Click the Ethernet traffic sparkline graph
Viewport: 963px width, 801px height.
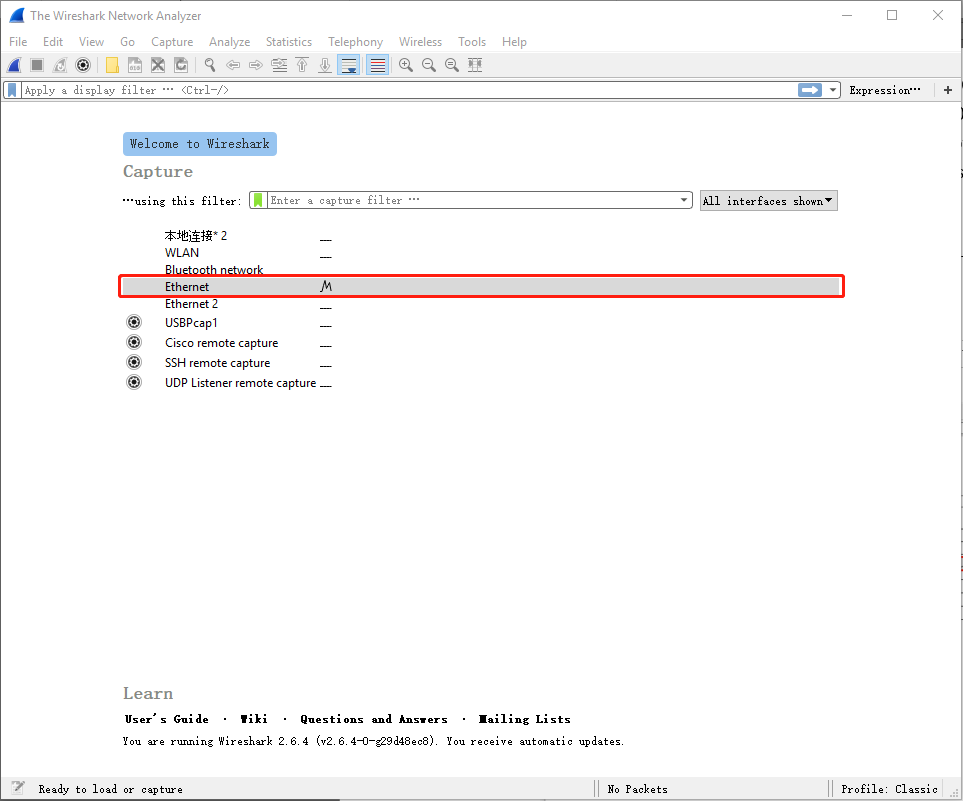click(x=326, y=286)
